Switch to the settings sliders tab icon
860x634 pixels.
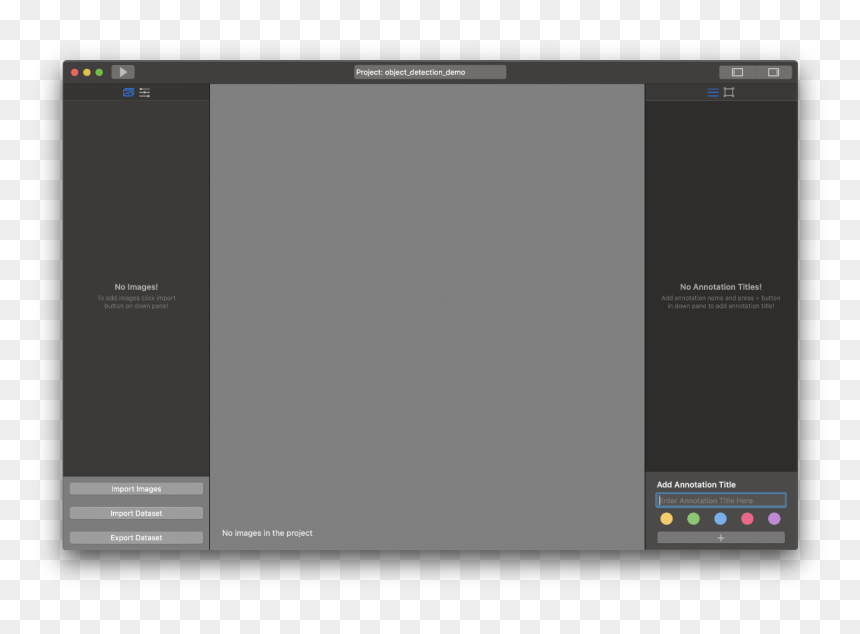click(x=145, y=92)
